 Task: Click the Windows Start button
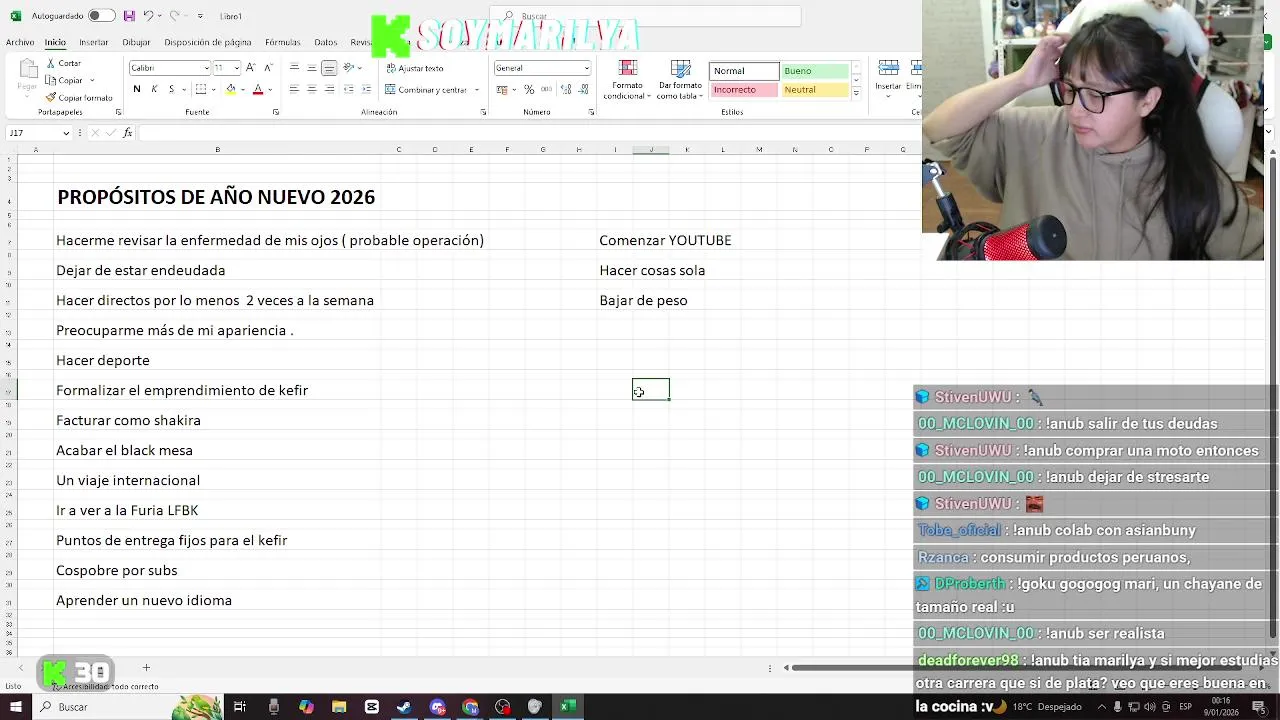point(15,707)
